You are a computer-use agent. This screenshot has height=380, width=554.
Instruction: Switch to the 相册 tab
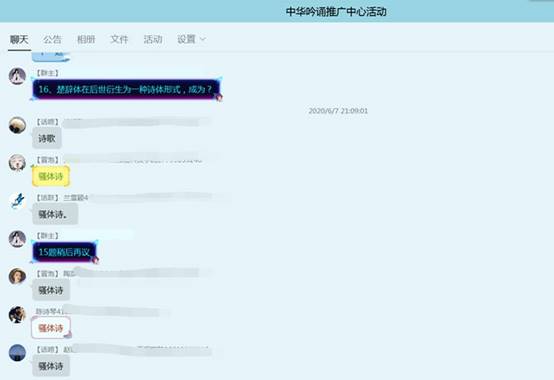coord(86,39)
